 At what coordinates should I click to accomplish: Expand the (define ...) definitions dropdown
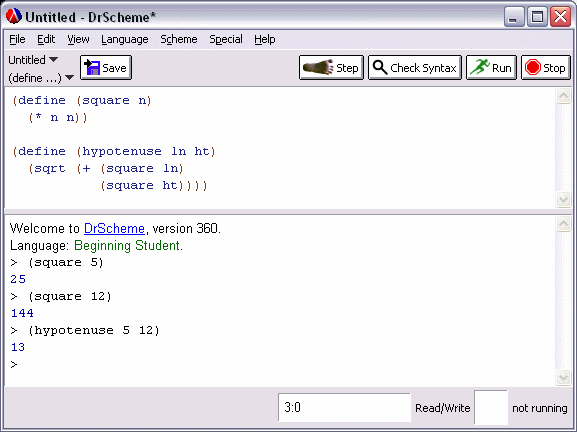(41, 78)
